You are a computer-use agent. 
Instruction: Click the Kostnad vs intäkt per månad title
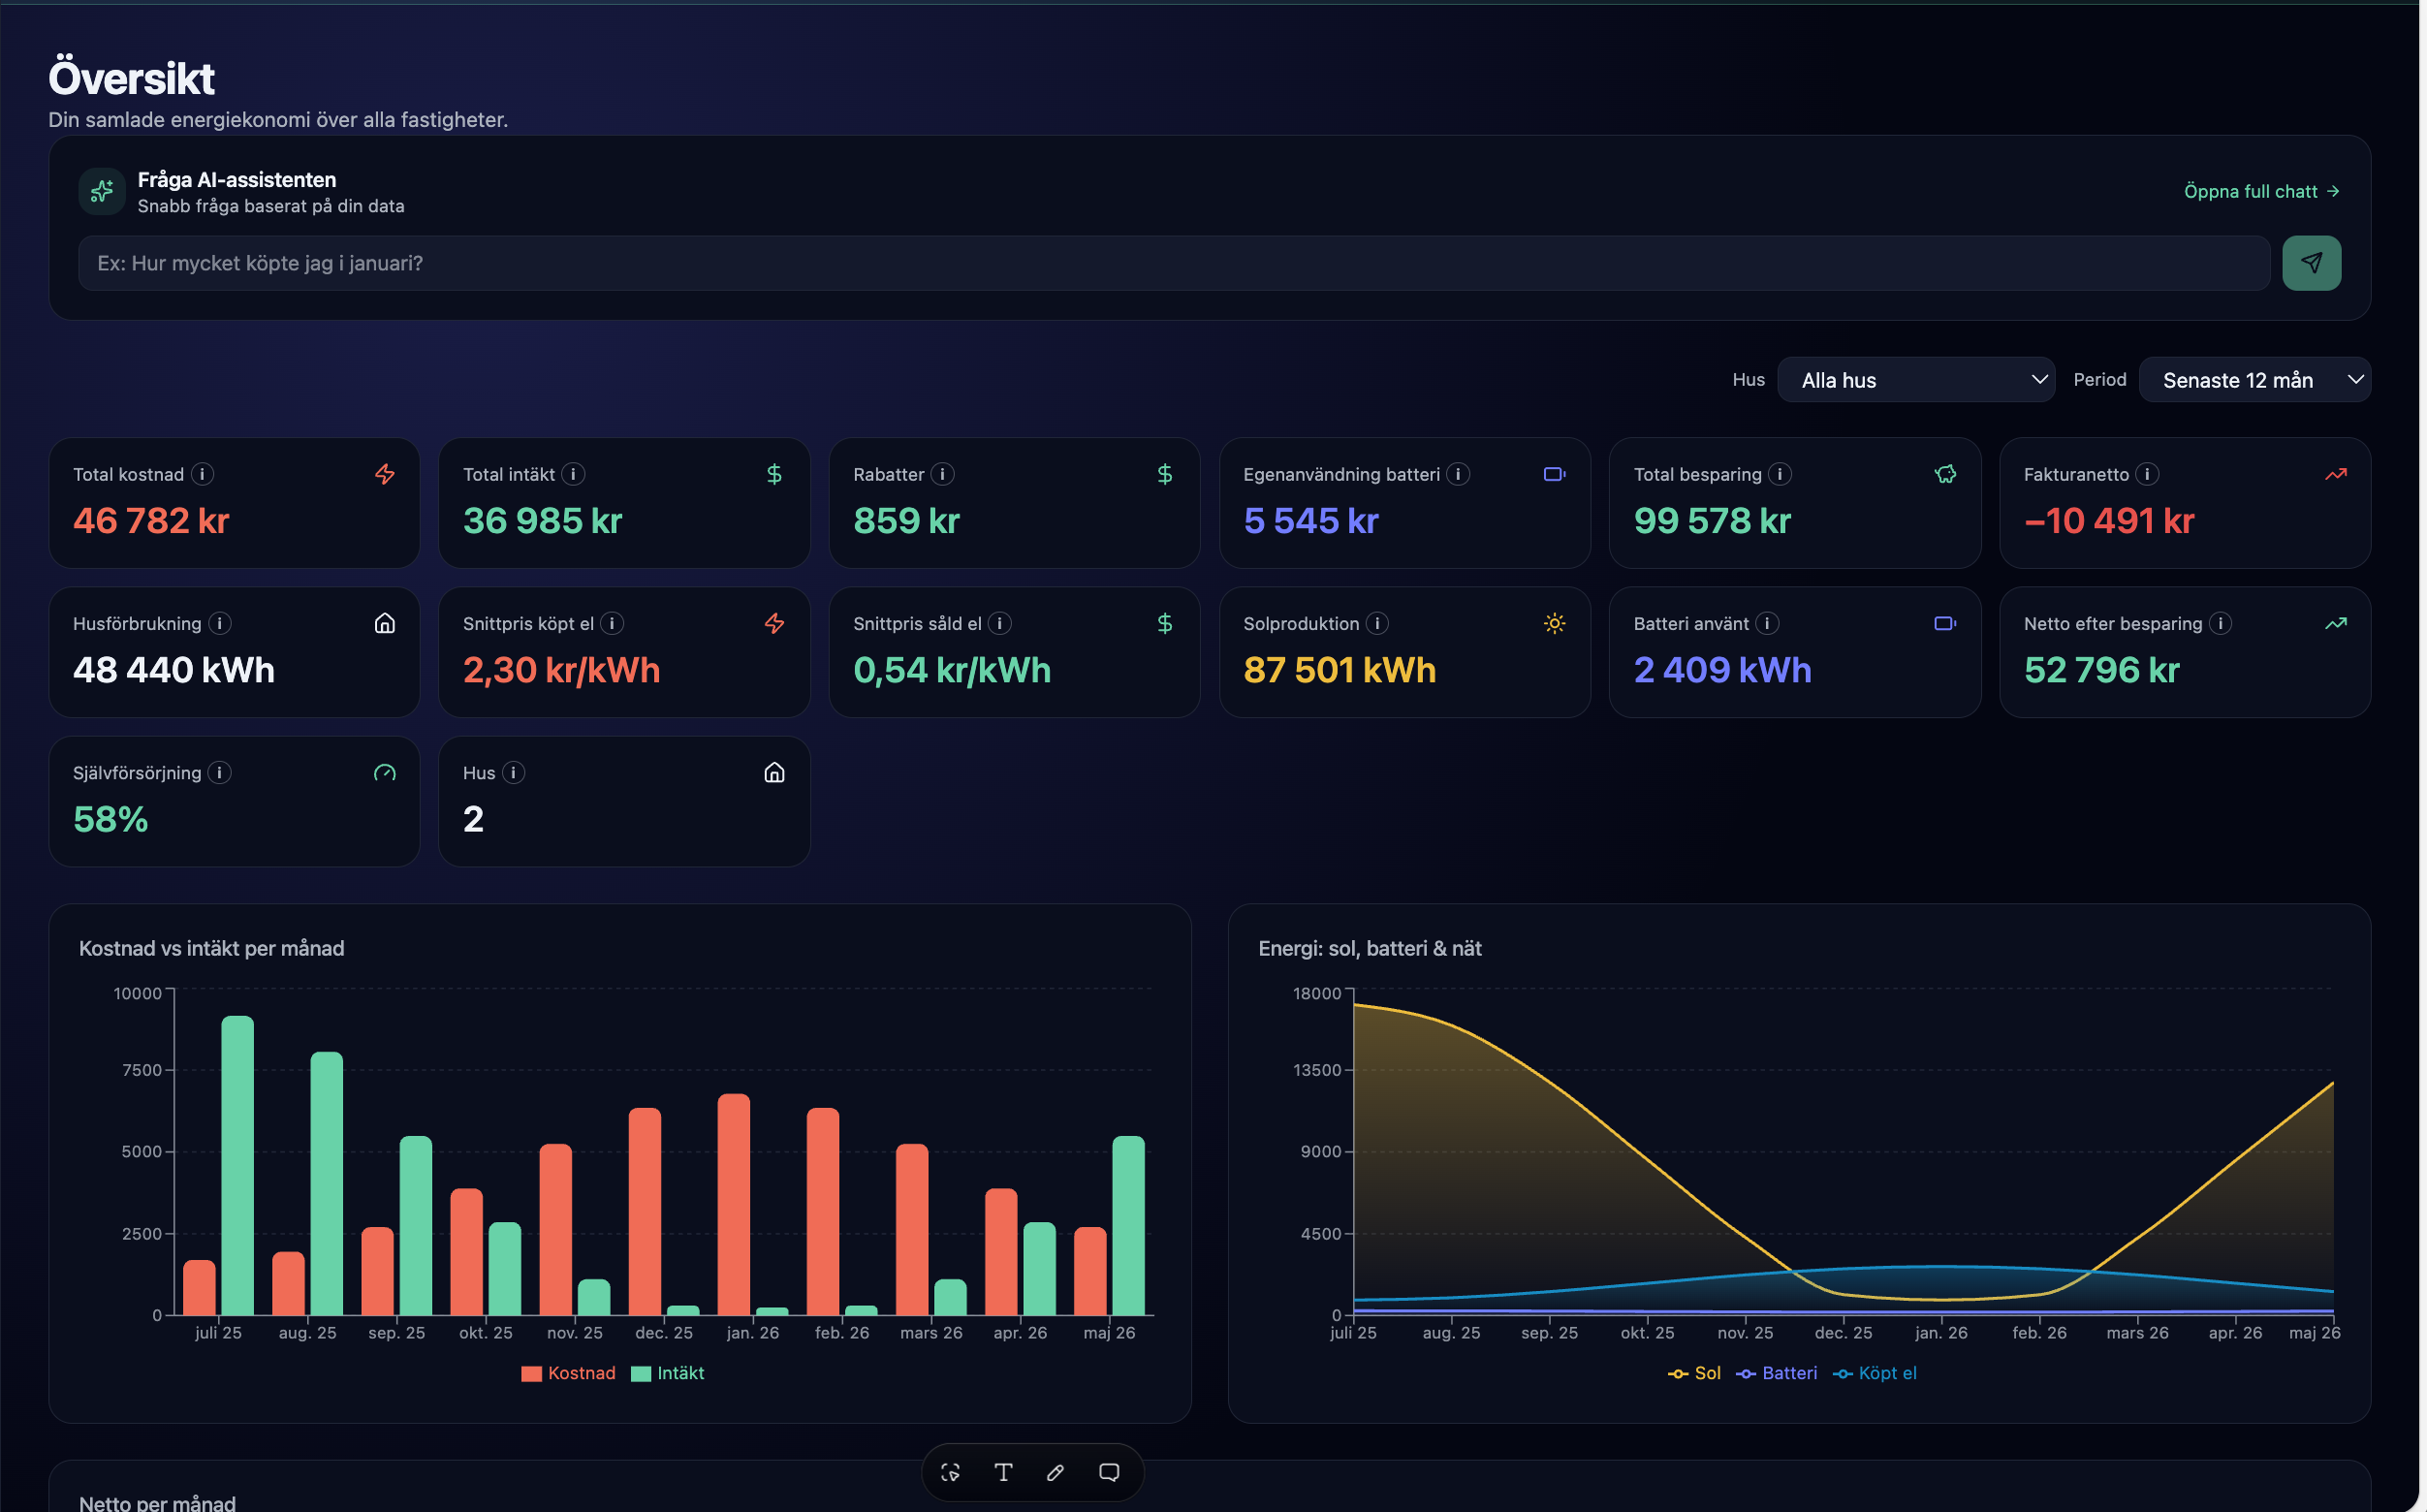click(x=212, y=948)
